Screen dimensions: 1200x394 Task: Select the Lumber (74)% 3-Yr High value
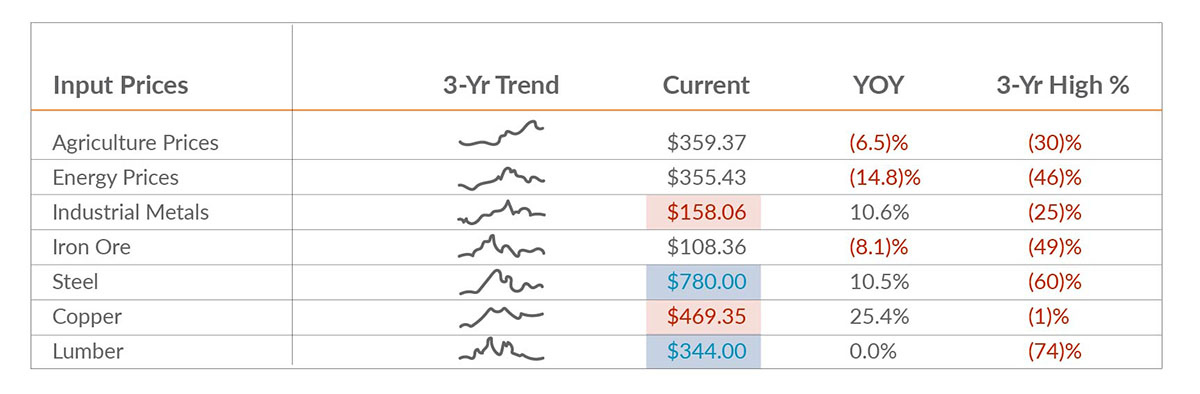point(1055,352)
